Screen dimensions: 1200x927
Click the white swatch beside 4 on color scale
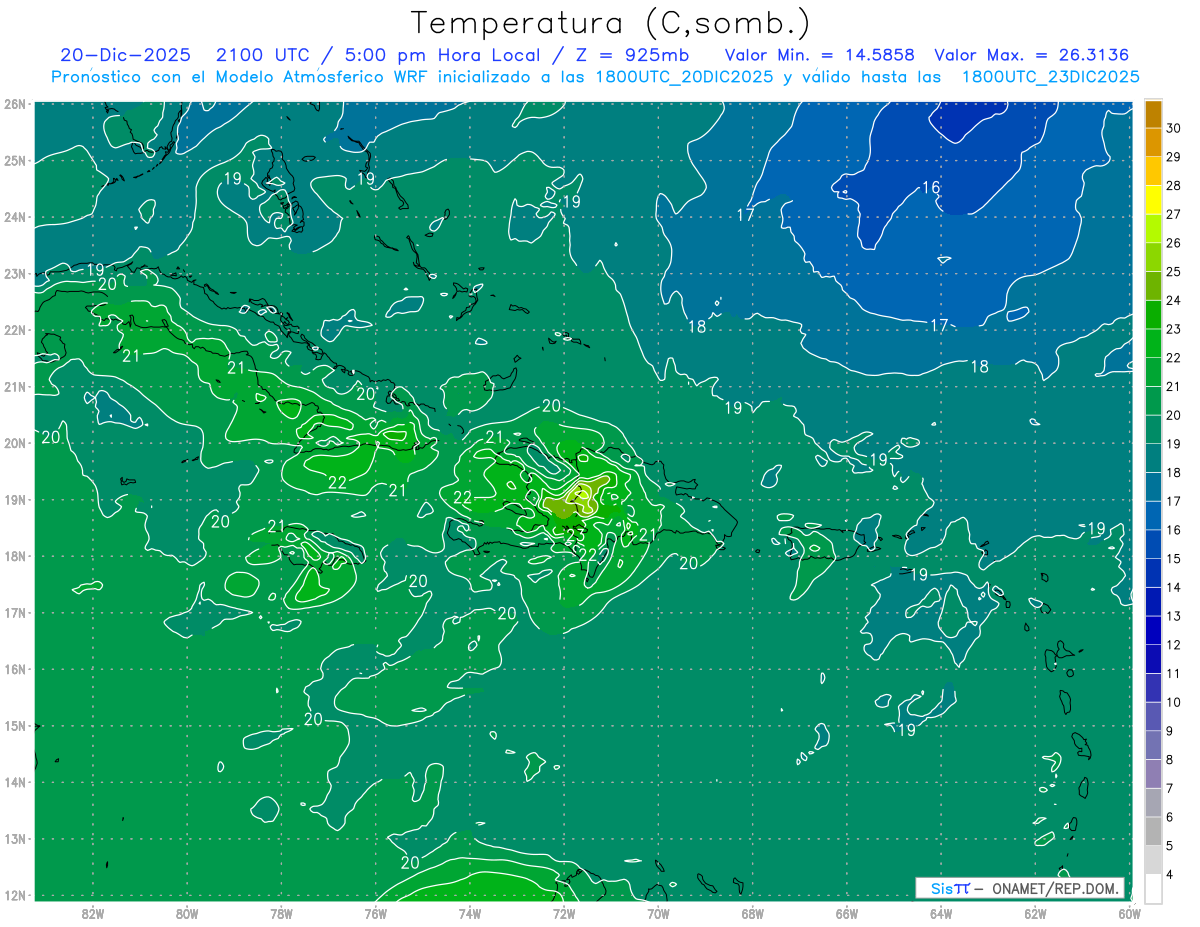click(1153, 888)
